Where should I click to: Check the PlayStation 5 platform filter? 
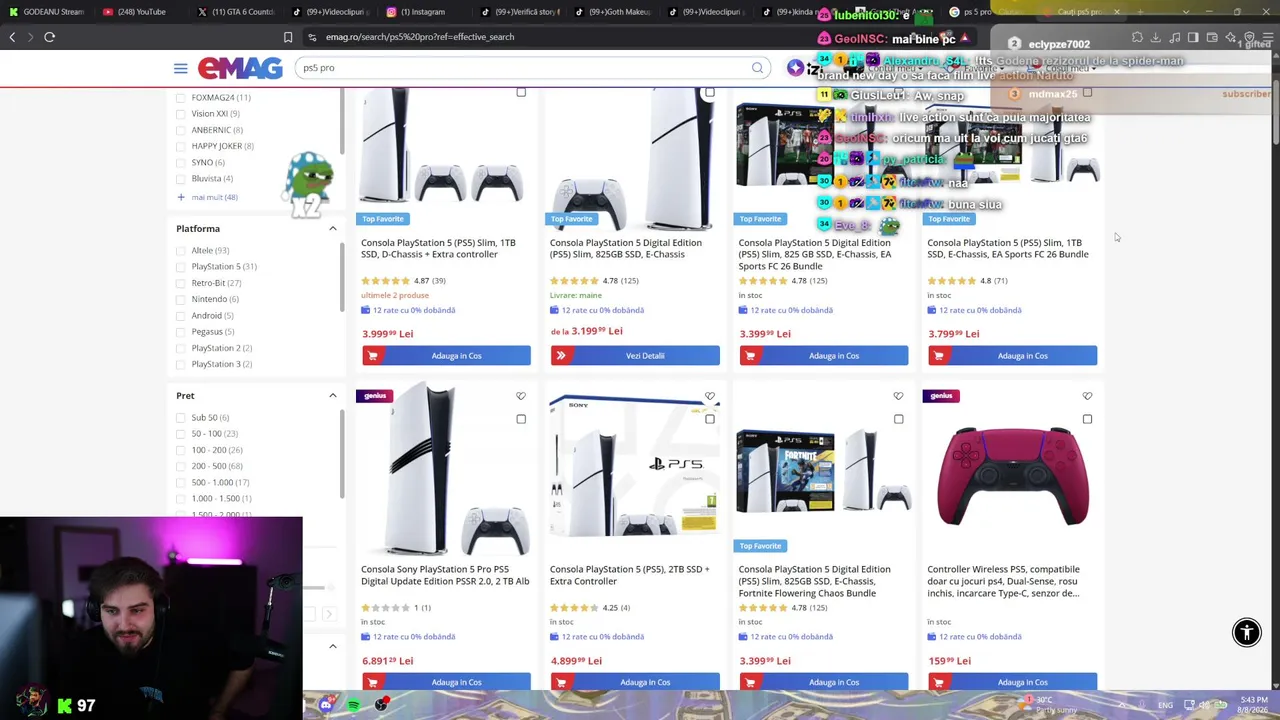[180, 267]
